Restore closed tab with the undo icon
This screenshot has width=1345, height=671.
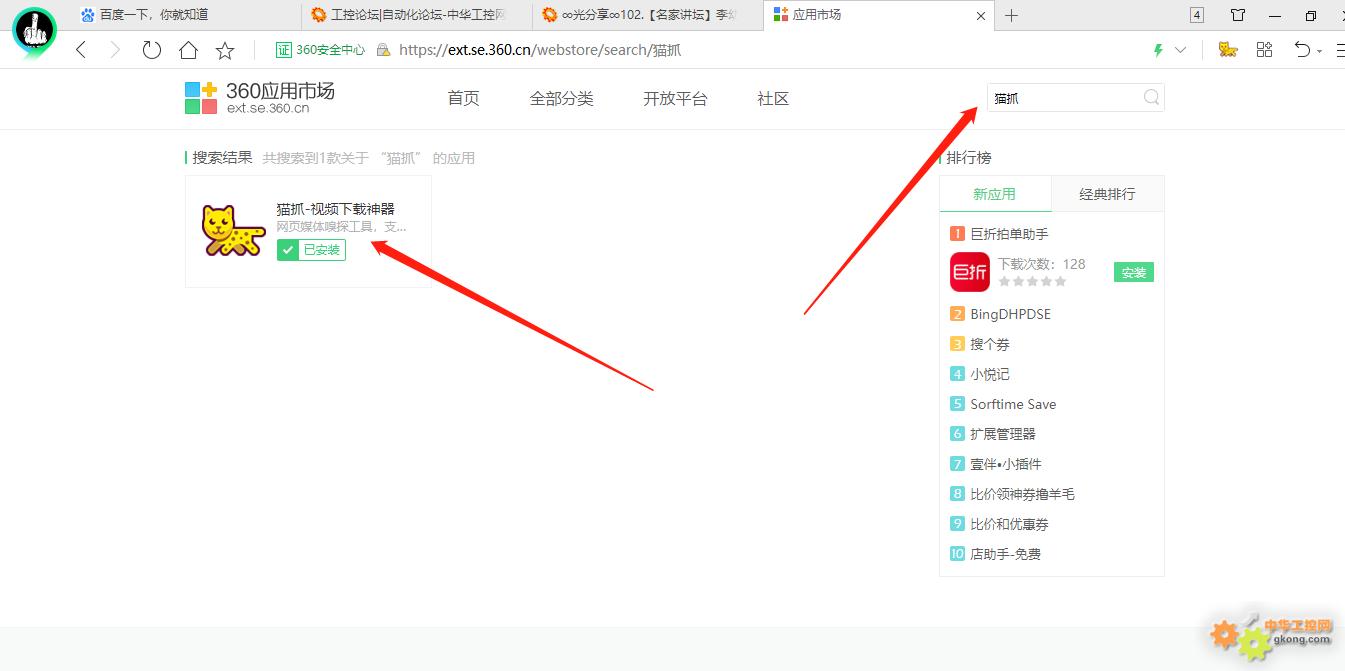(x=1302, y=50)
